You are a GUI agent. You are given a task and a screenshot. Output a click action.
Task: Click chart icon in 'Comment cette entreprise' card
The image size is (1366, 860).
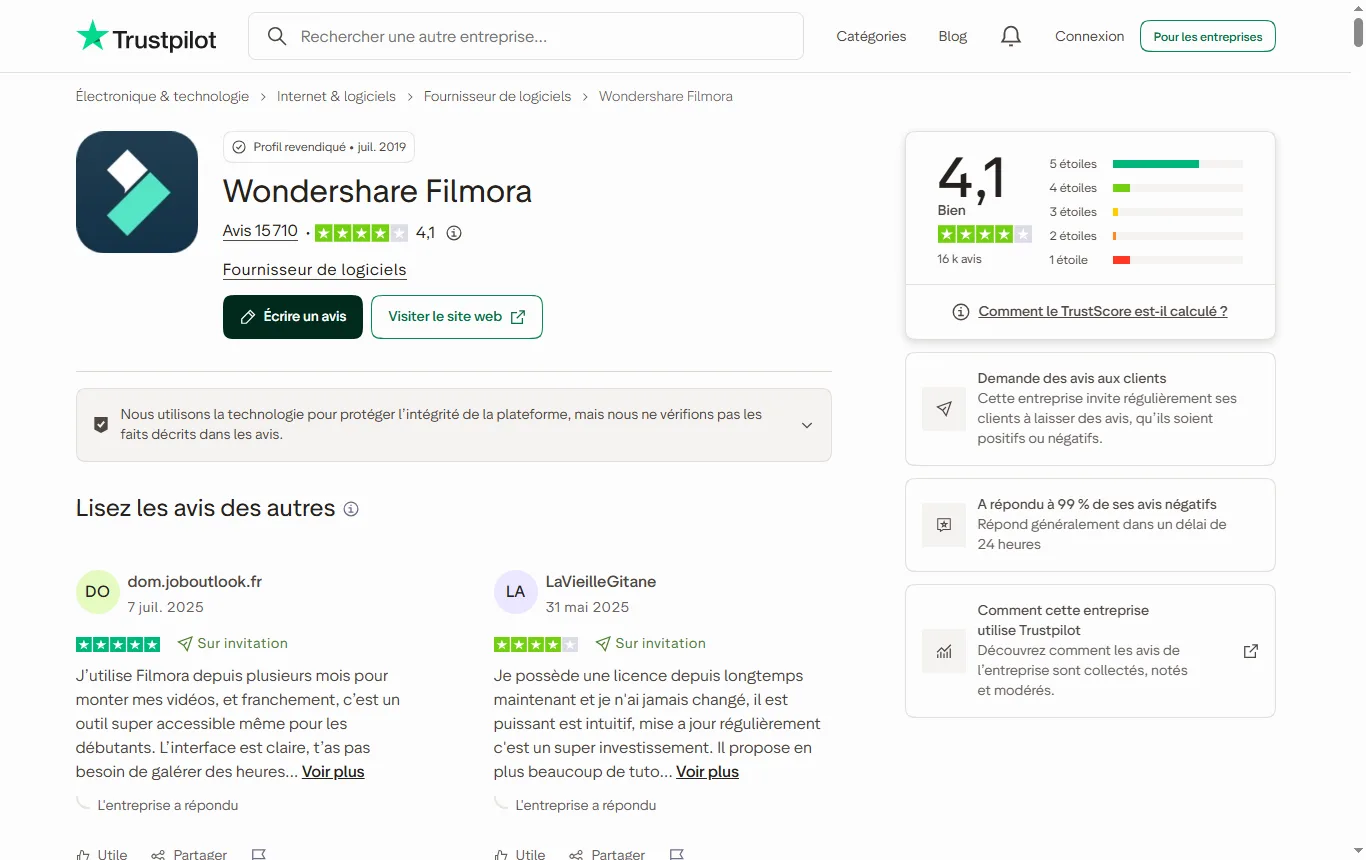(x=944, y=652)
